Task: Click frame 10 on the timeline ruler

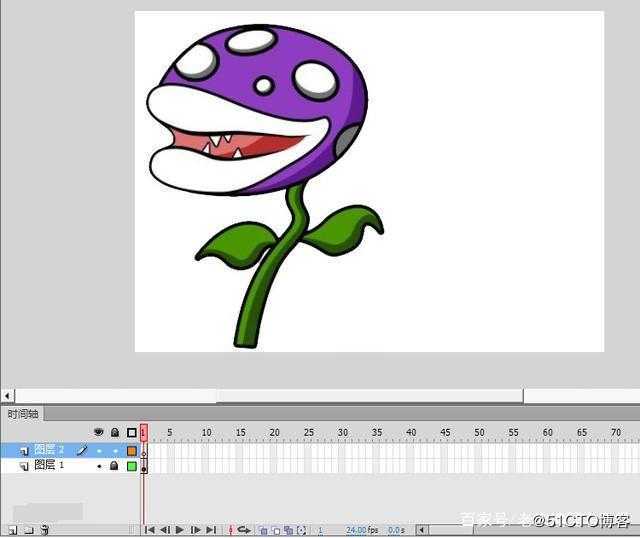Action: click(x=206, y=432)
